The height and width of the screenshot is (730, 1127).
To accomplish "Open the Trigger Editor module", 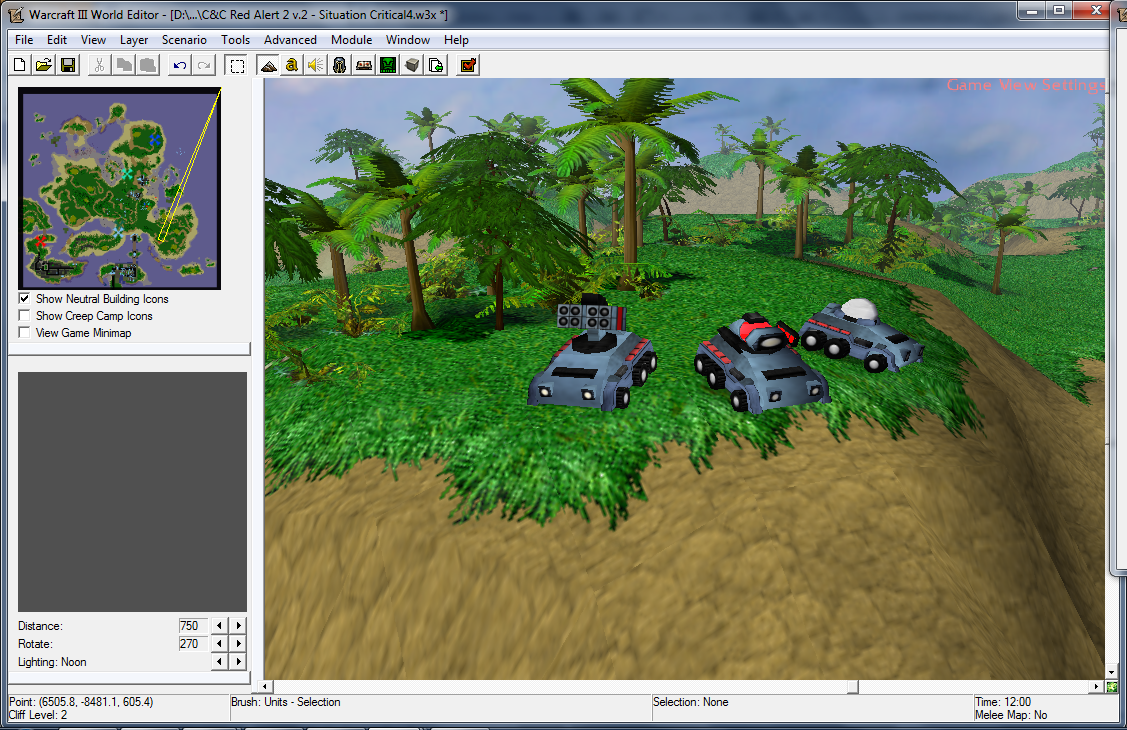I will pos(291,65).
